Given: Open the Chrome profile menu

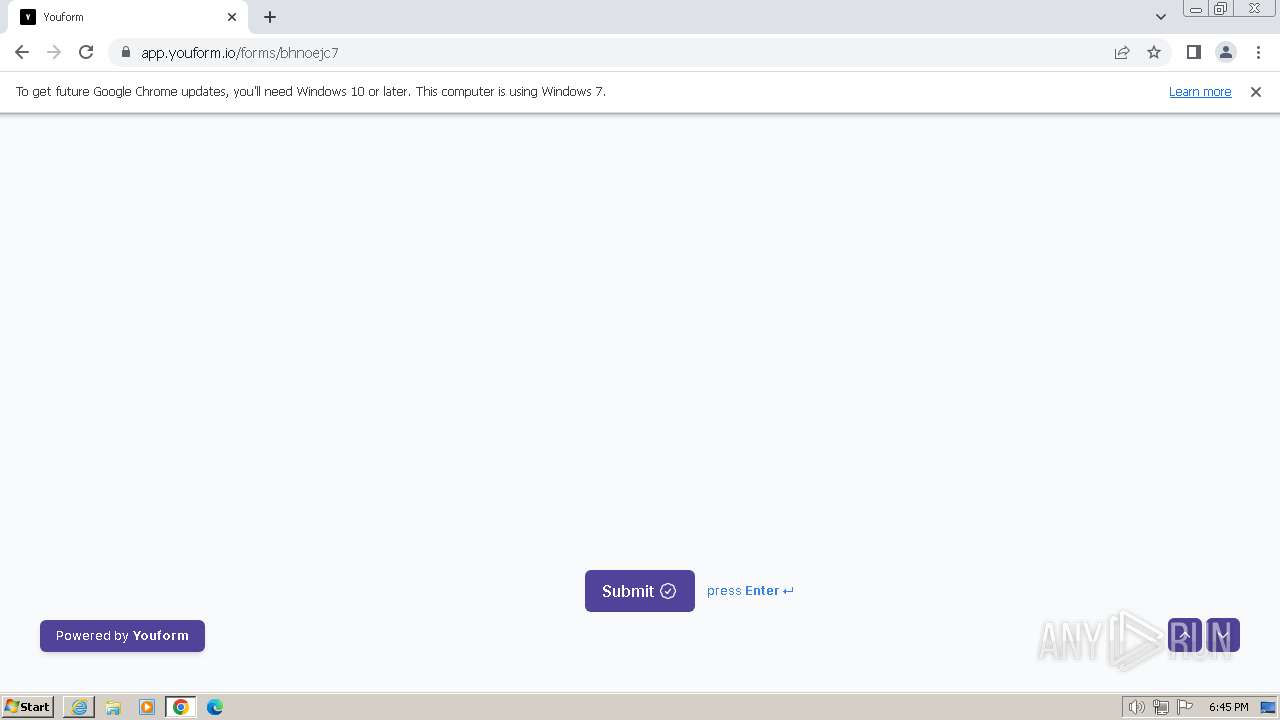Looking at the screenshot, I should pyautogui.click(x=1226, y=53).
